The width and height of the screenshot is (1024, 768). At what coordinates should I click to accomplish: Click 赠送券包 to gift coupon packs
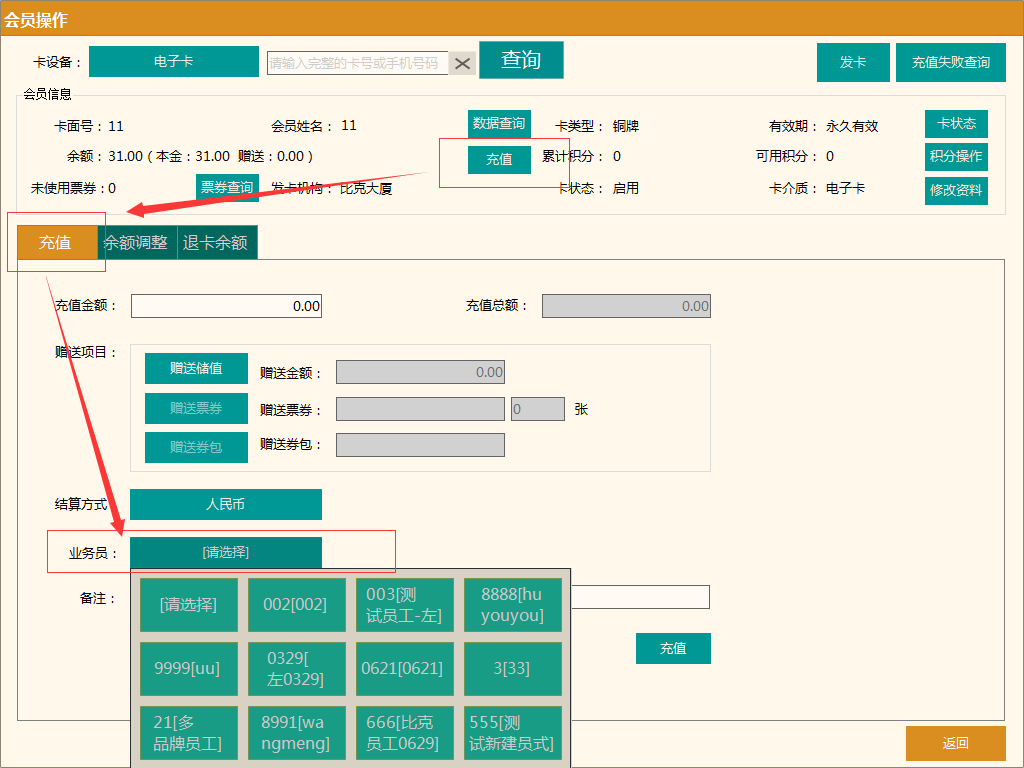pos(196,447)
